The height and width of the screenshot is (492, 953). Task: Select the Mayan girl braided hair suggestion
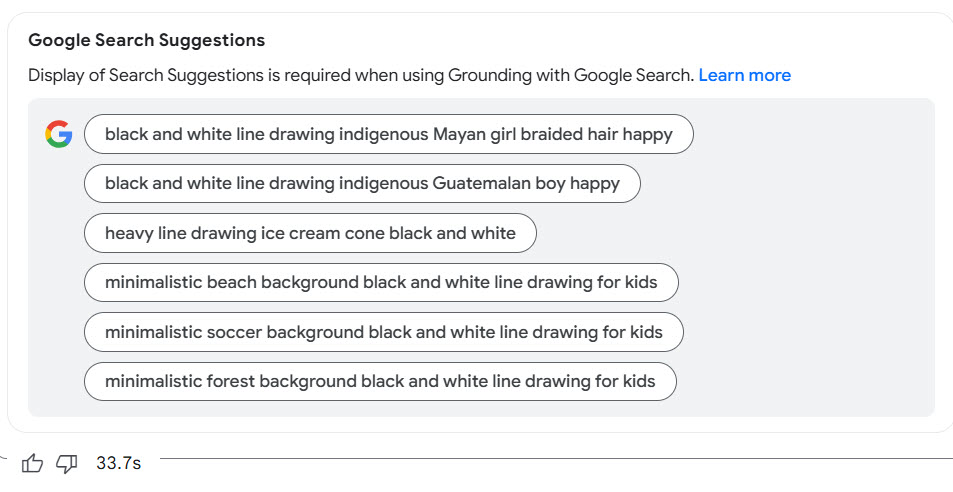pos(388,134)
